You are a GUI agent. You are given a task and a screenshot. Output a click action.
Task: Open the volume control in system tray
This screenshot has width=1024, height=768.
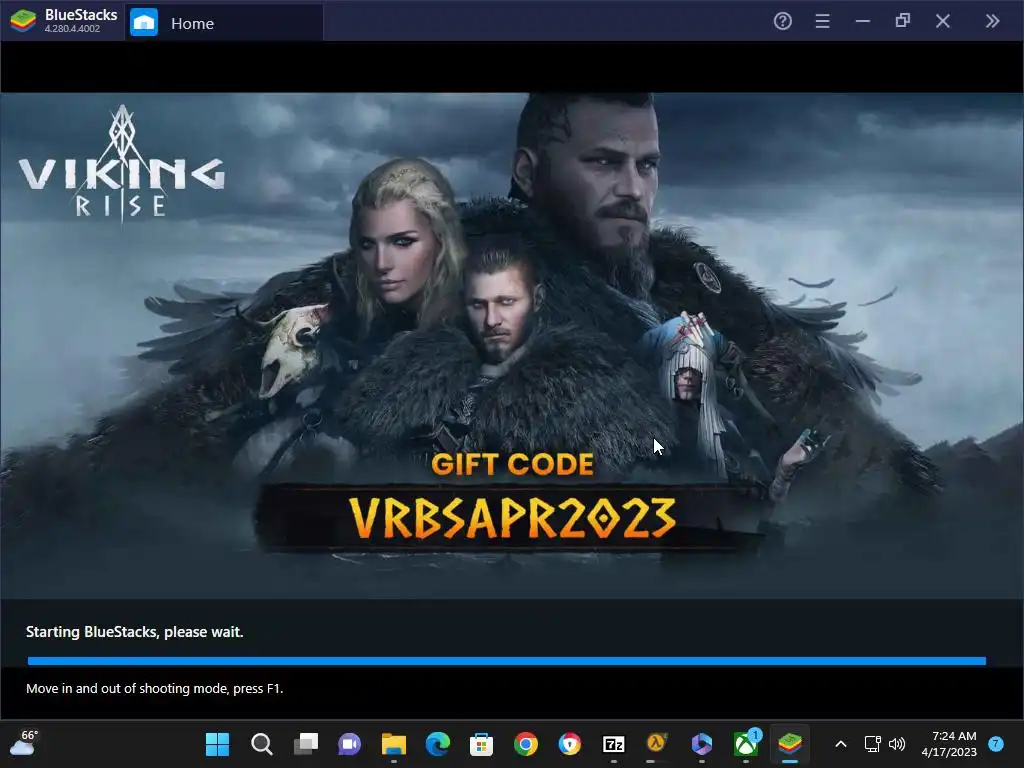(x=897, y=744)
